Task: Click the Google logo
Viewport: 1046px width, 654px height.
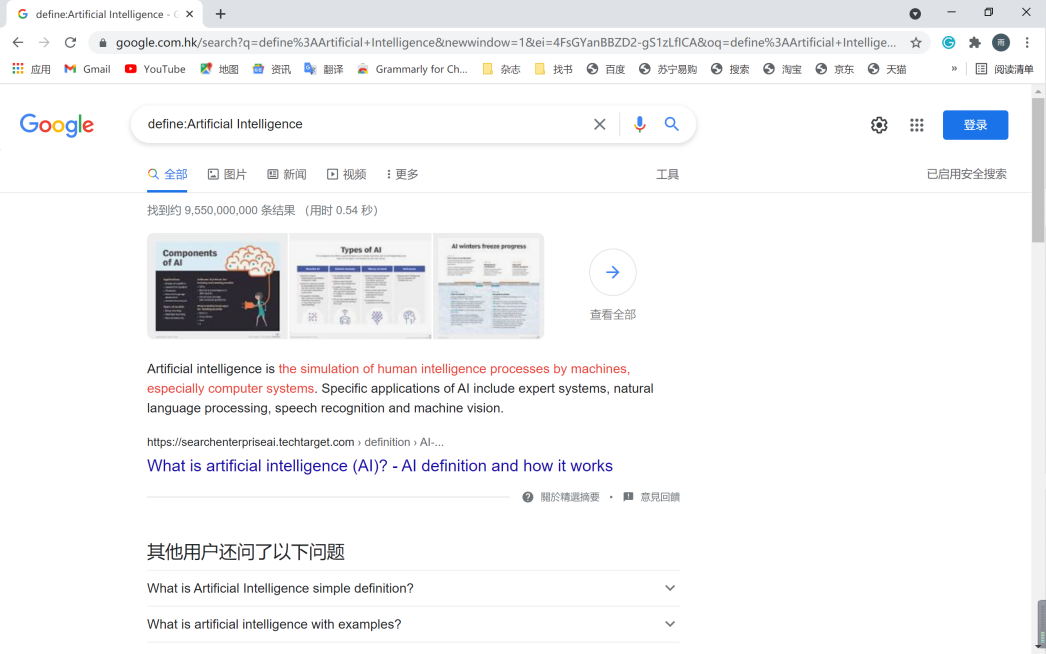Action: tap(57, 125)
